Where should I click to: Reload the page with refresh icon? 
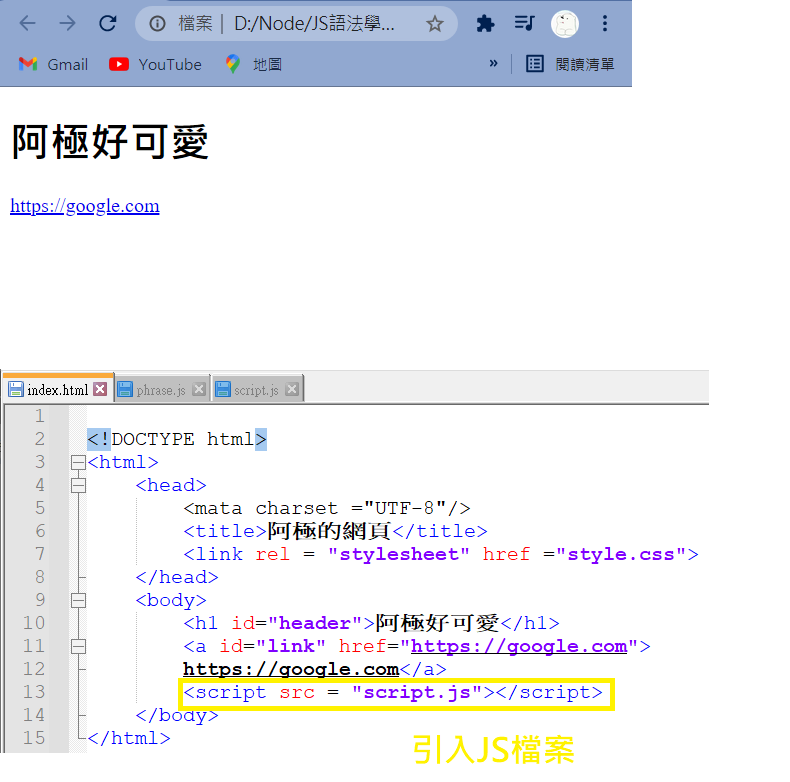pyautogui.click(x=107, y=23)
